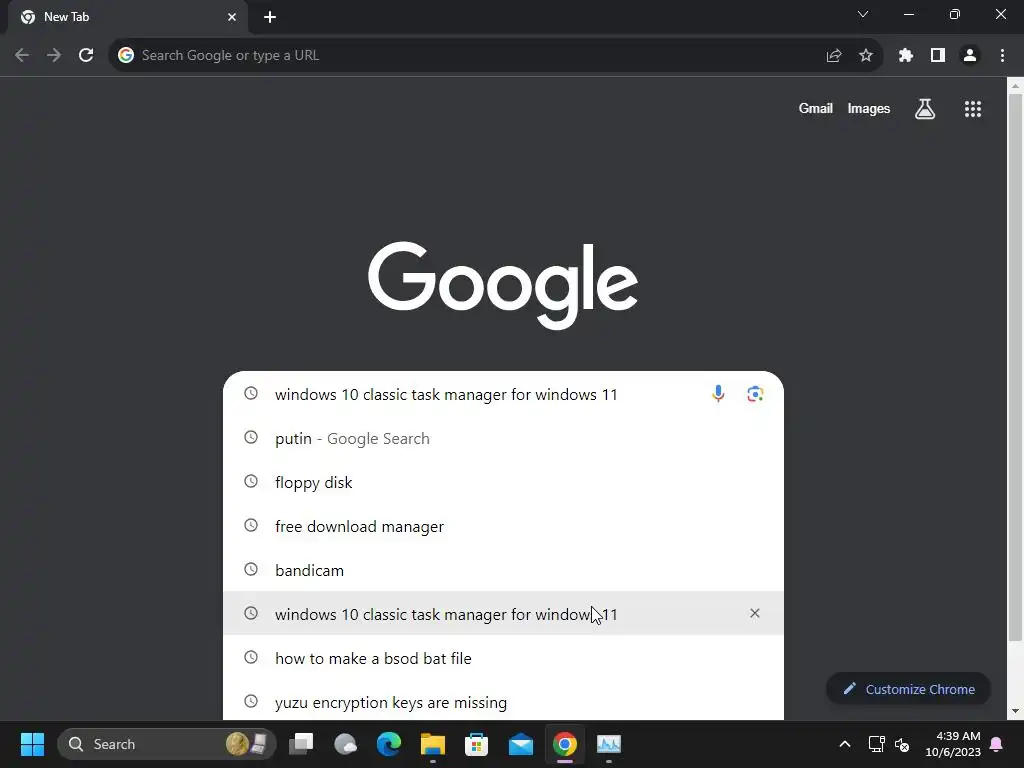Select 'how to make a bsod bat file'

(503, 658)
